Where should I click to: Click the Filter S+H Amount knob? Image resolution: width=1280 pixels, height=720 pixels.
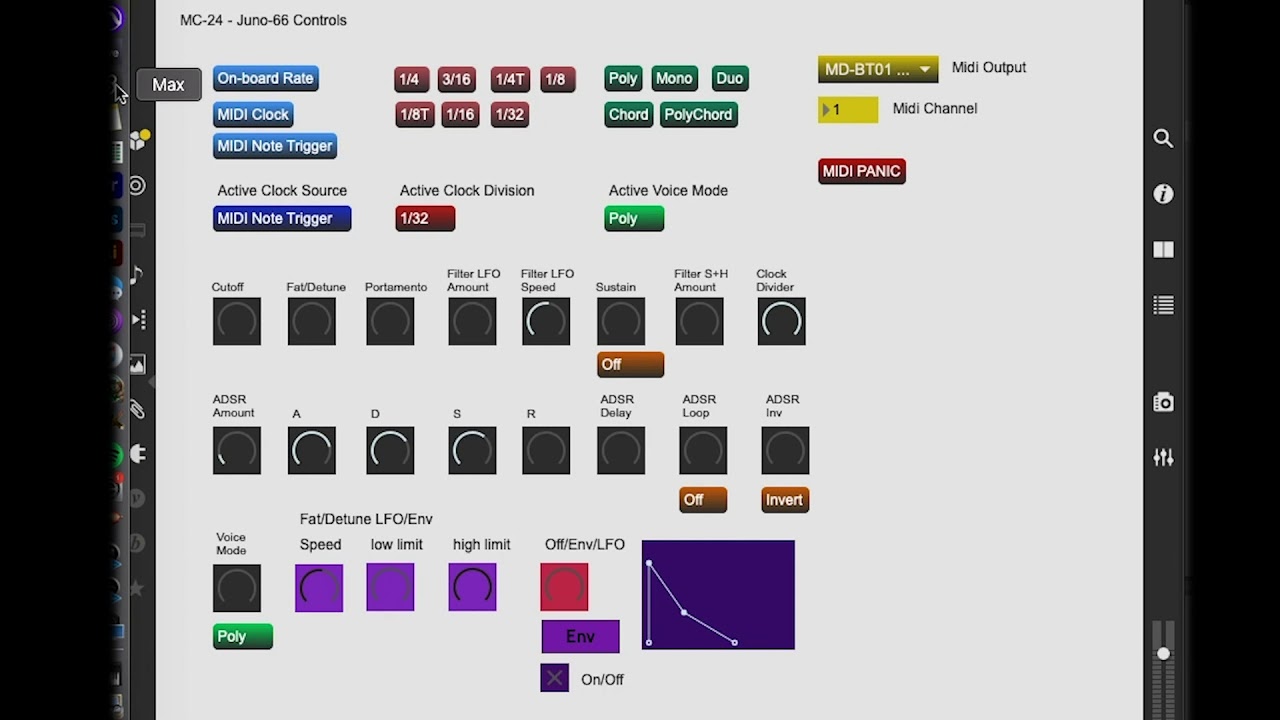[x=699, y=321]
